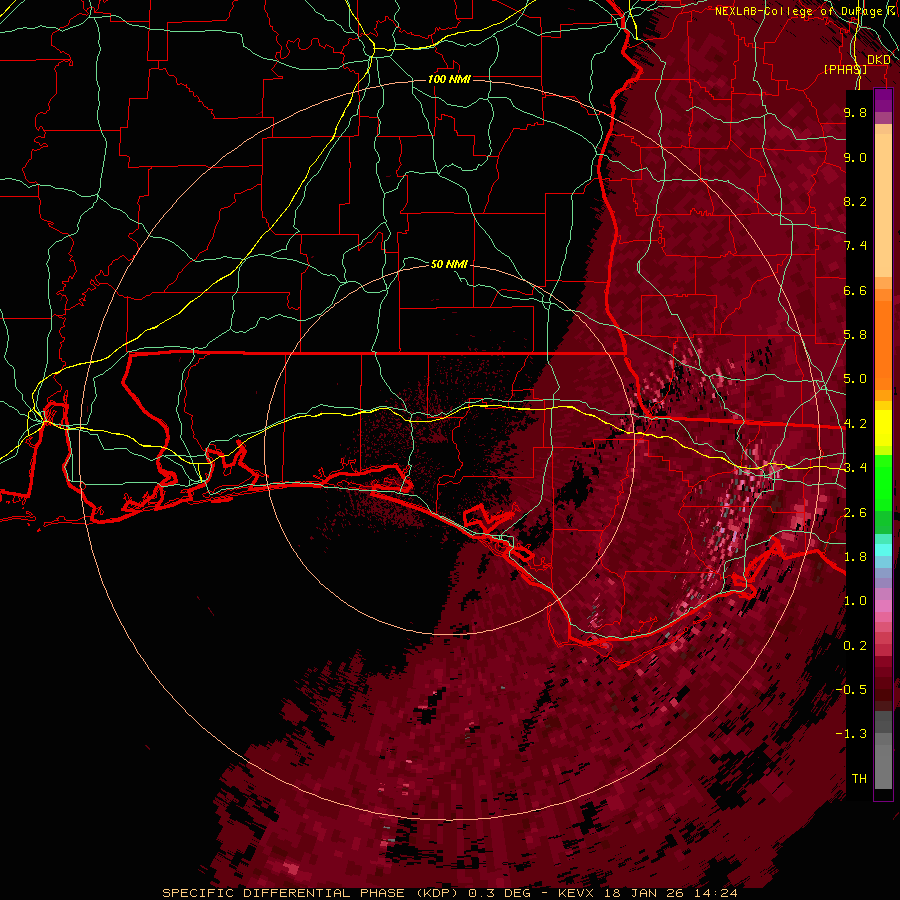The image size is (900, 900).
Task: Click the "KEVX" radar site identifier
Action: tap(576, 893)
